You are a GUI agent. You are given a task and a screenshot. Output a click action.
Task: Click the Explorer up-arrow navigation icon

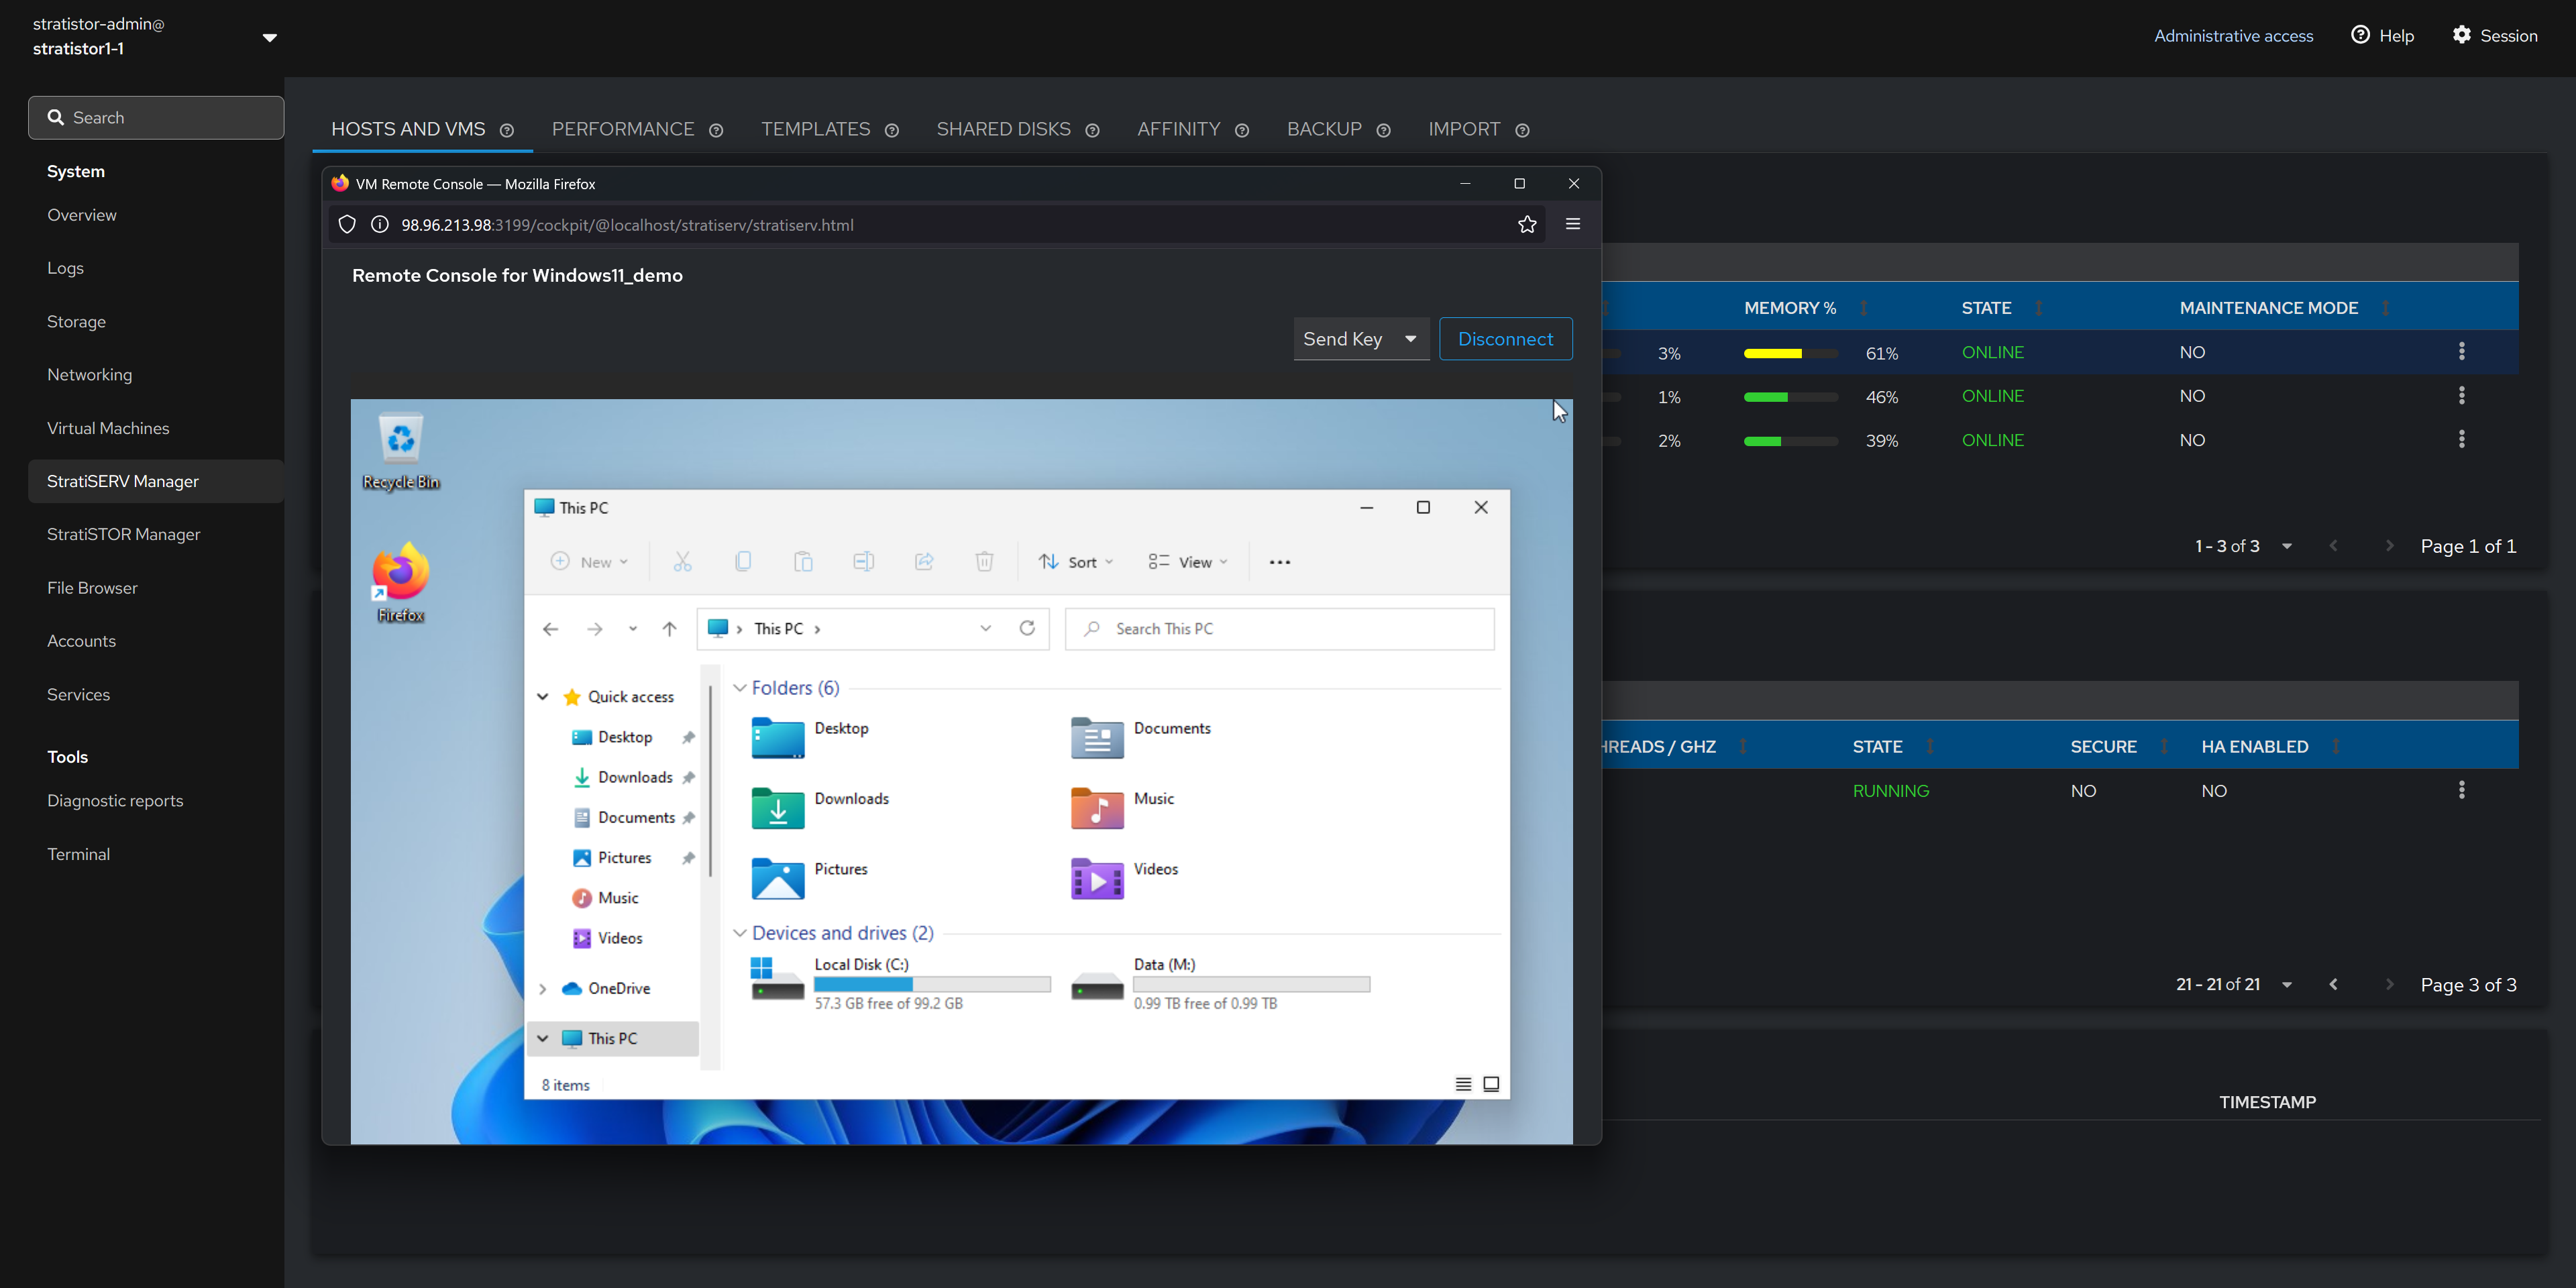tap(669, 629)
